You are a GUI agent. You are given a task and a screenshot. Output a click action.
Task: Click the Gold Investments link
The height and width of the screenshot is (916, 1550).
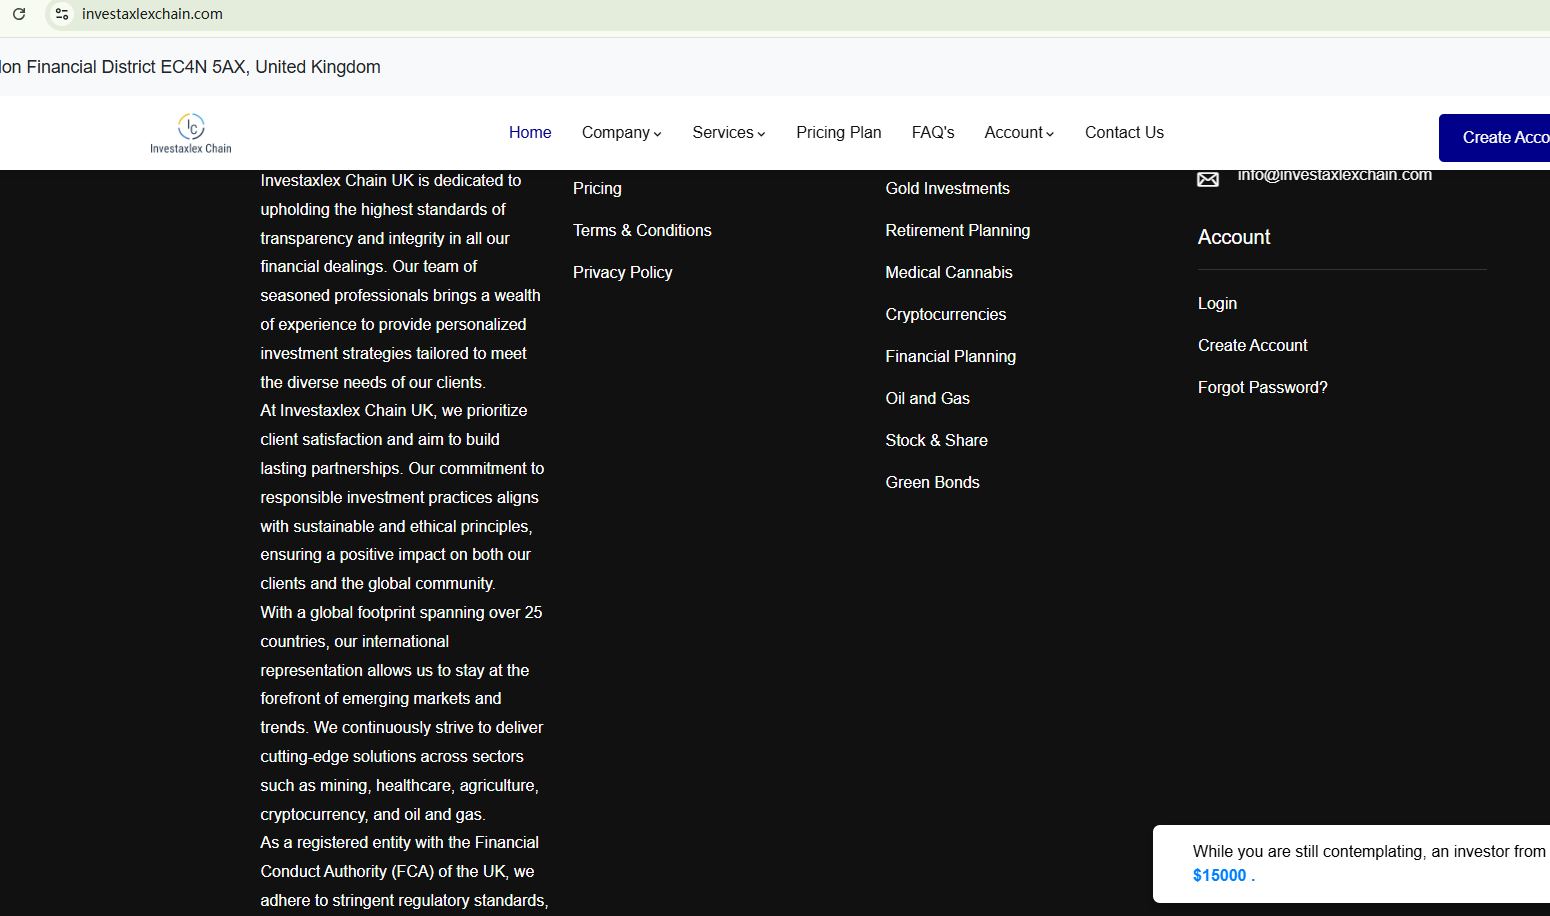[x=947, y=188]
